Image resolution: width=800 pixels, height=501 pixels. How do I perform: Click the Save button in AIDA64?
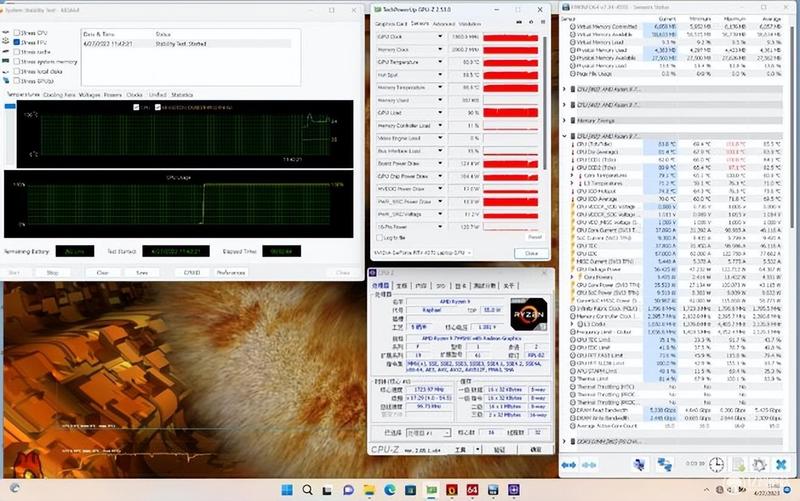[142, 273]
